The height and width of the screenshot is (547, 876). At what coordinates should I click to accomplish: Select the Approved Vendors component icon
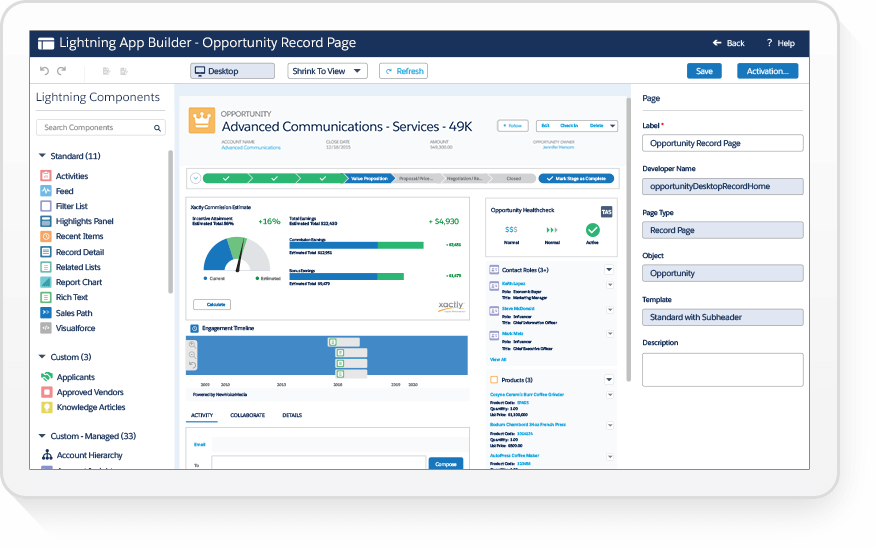pyautogui.click(x=47, y=392)
